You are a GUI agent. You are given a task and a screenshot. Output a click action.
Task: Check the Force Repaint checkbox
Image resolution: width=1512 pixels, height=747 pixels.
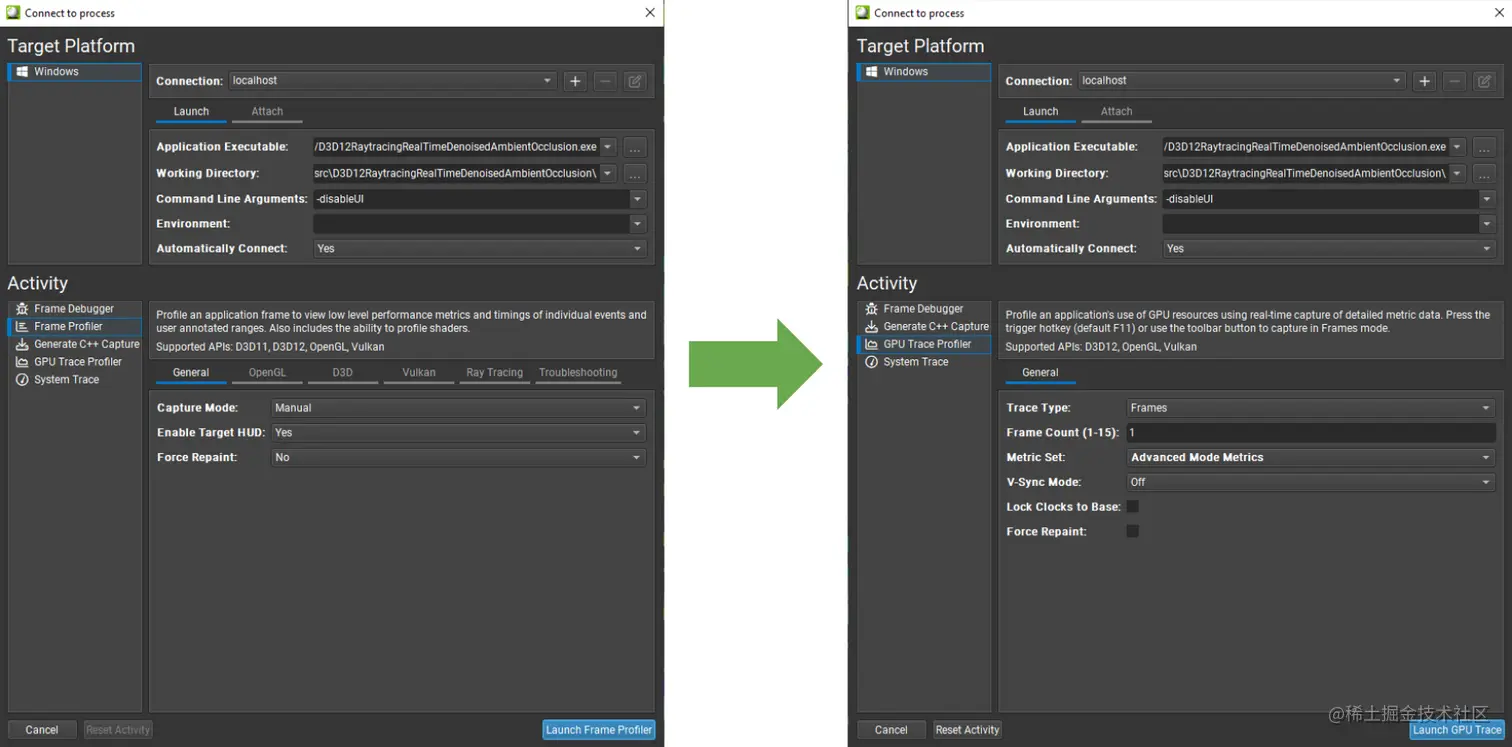tap(1131, 530)
